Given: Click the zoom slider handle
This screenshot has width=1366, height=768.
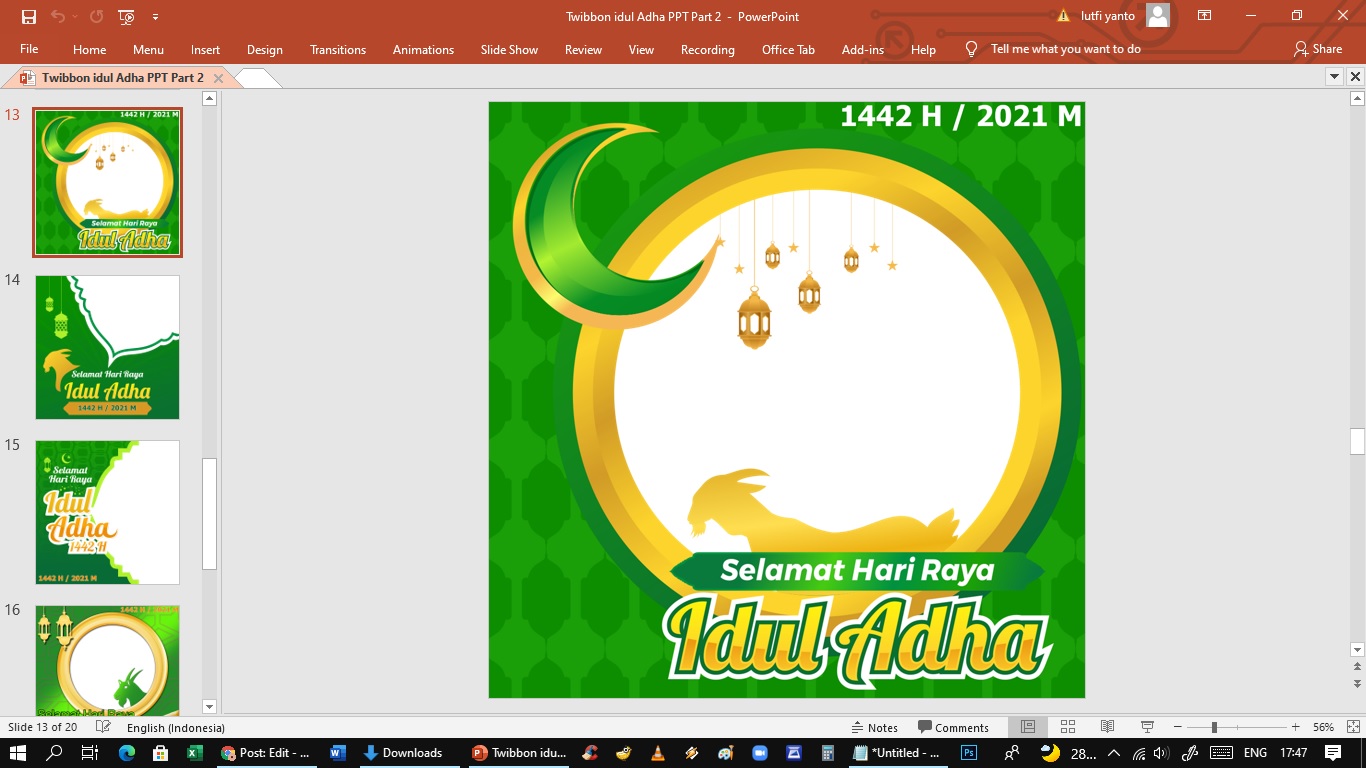Looking at the screenshot, I should (x=1214, y=727).
